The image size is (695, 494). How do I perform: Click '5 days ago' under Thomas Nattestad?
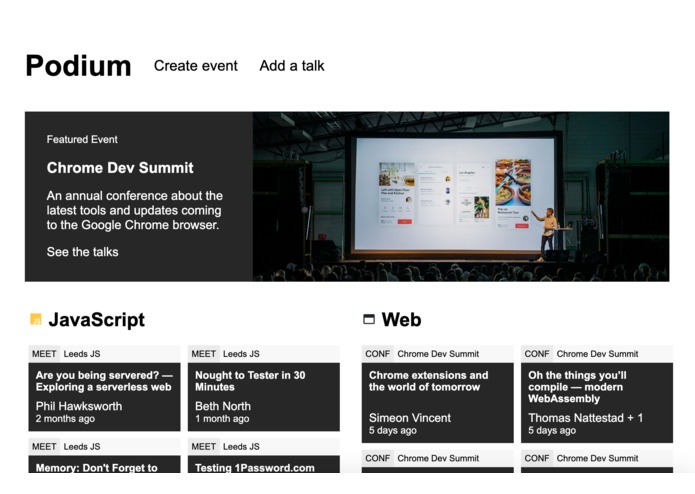(552, 430)
